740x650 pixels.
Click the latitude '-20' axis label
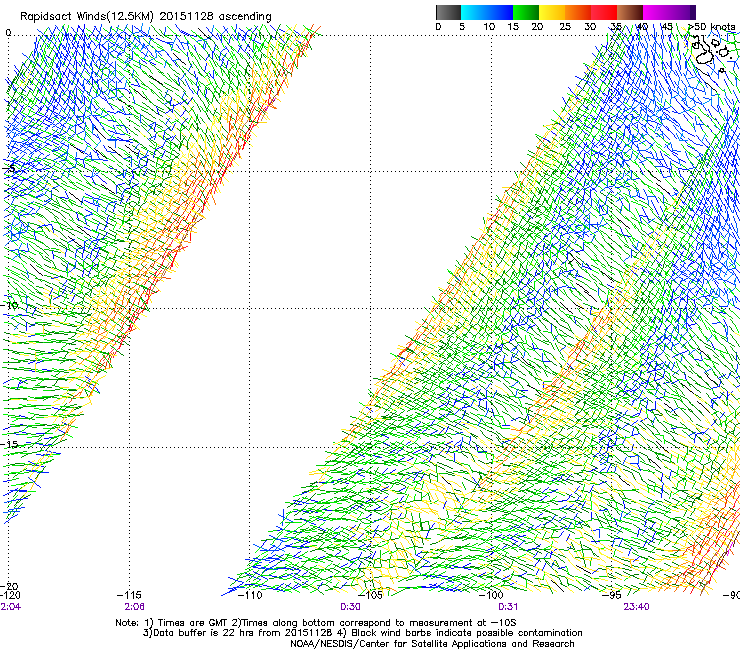coord(10,586)
